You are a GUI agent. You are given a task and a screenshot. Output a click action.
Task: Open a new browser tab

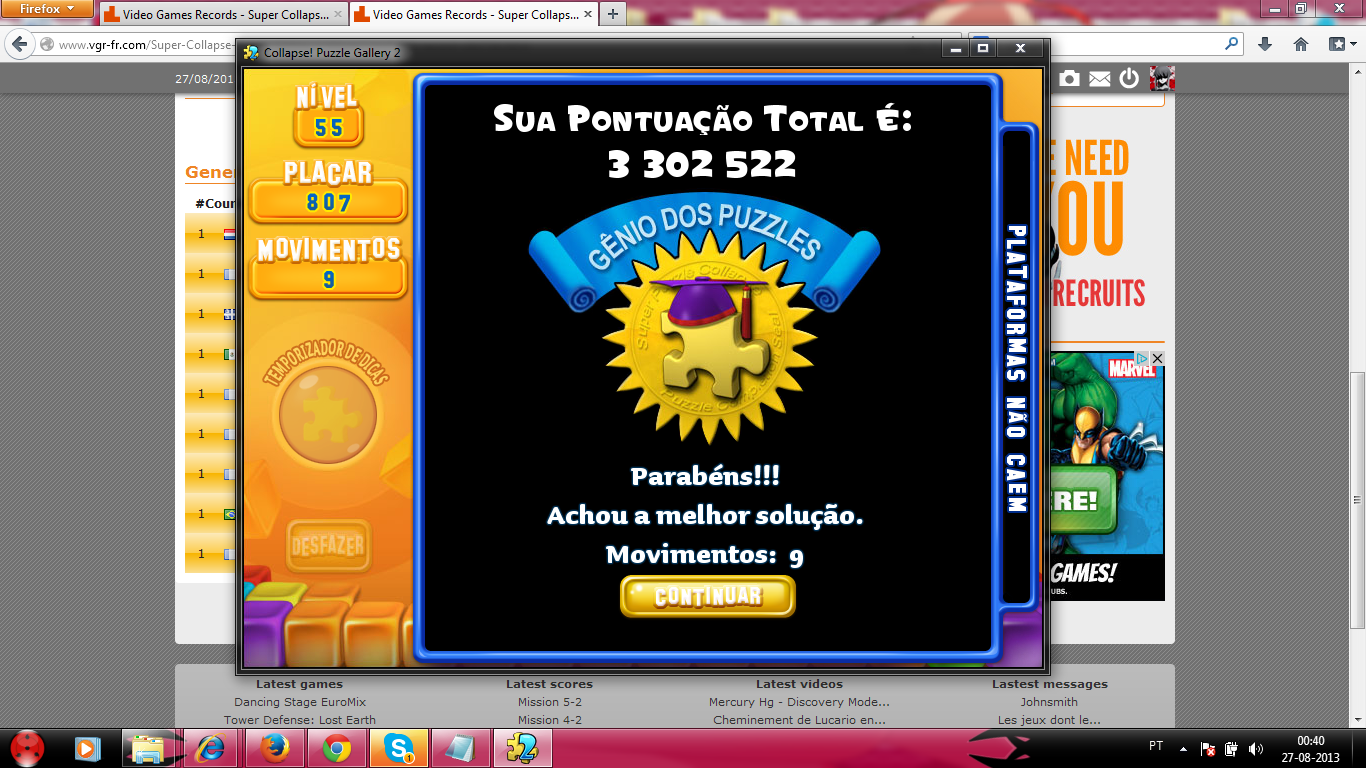pos(612,14)
